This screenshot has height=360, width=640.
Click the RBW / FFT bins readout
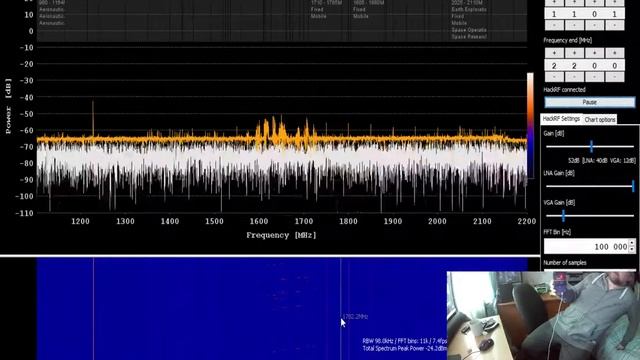click(x=404, y=341)
